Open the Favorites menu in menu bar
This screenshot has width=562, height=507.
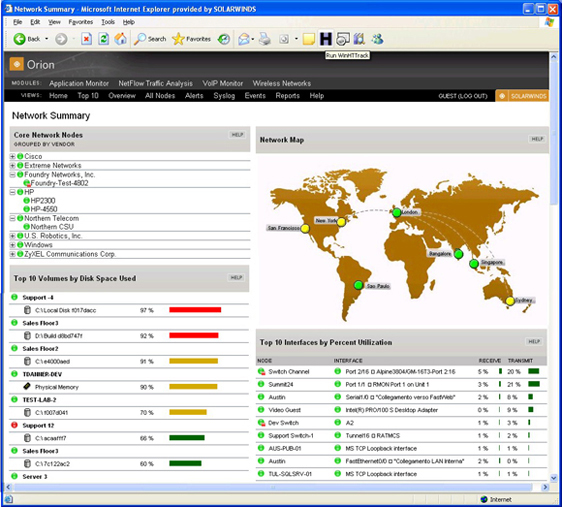pos(81,22)
